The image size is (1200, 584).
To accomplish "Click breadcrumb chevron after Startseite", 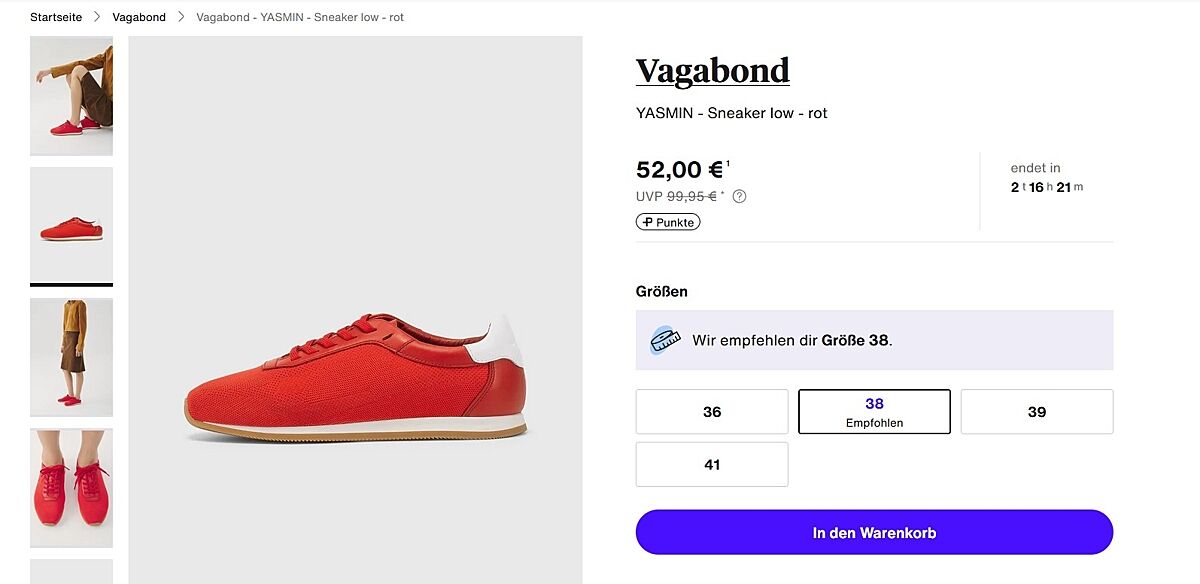I will 97,17.
